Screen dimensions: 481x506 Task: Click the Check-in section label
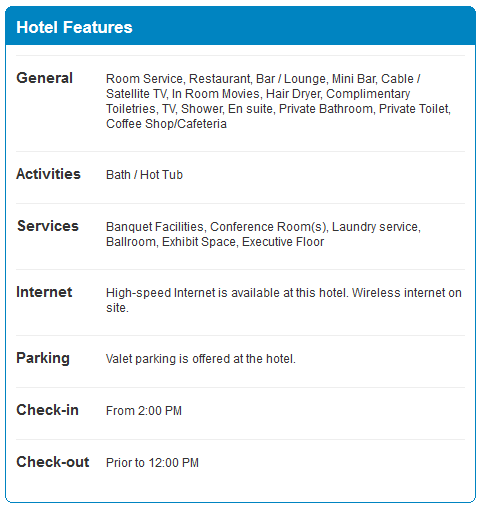(47, 410)
